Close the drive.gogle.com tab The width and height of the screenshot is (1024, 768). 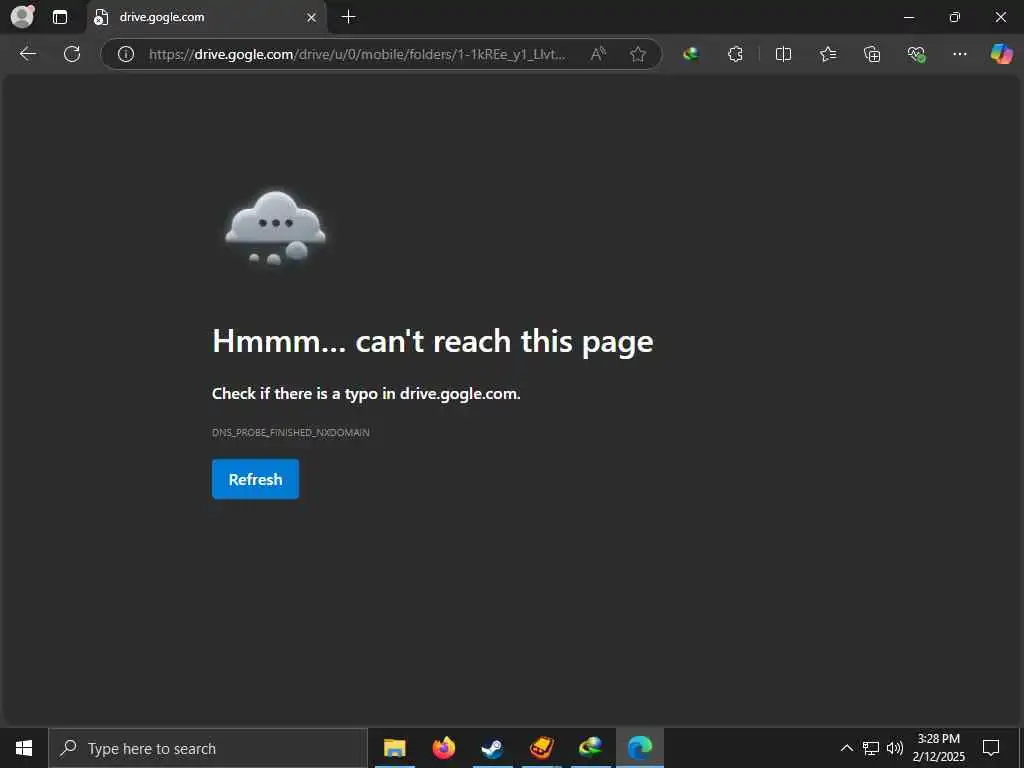(312, 18)
